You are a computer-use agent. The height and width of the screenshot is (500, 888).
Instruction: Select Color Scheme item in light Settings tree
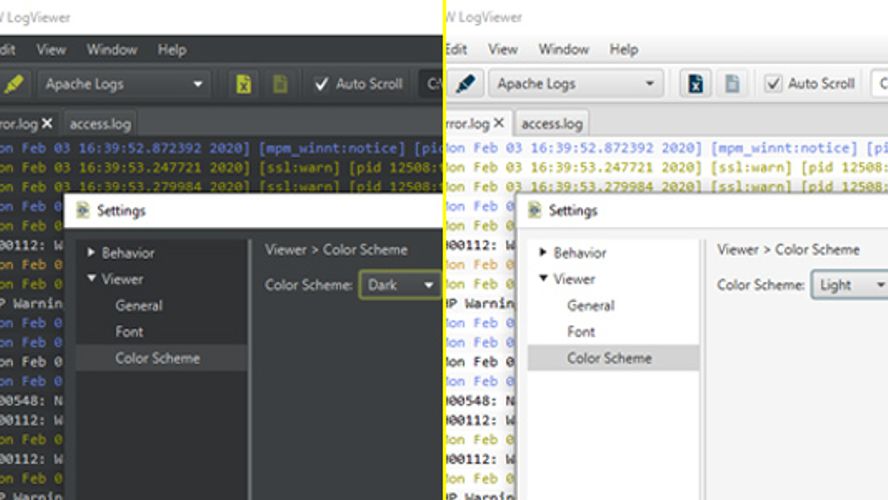[613, 358]
